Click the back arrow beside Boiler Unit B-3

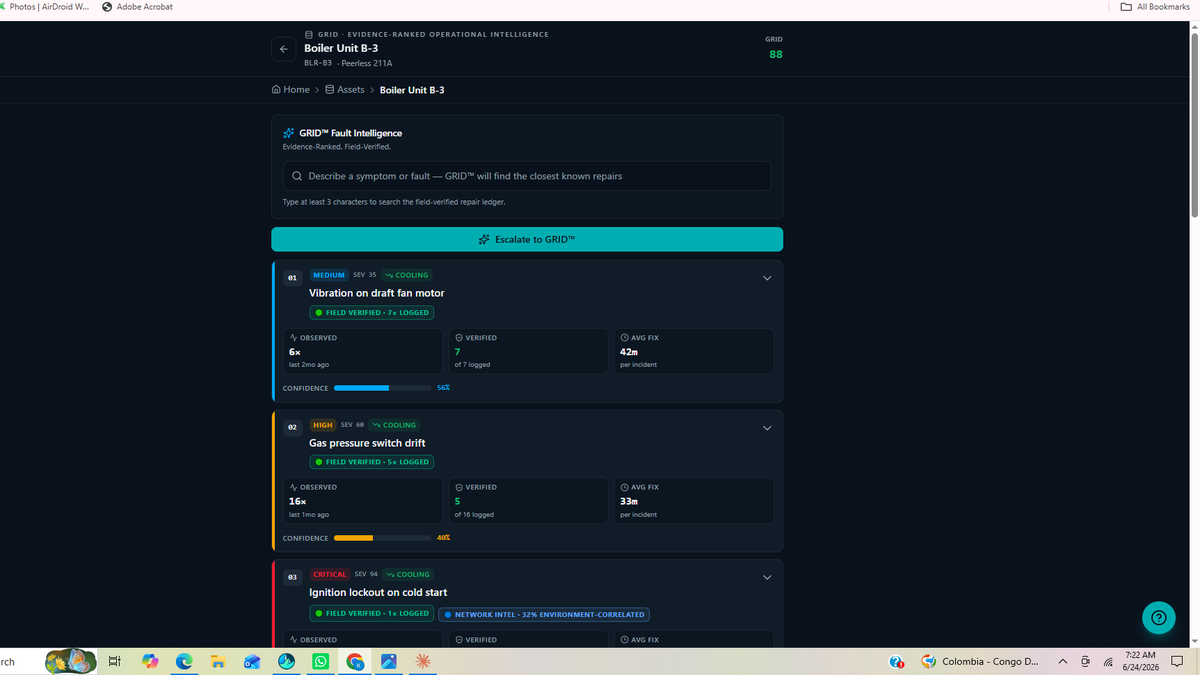pos(284,49)
